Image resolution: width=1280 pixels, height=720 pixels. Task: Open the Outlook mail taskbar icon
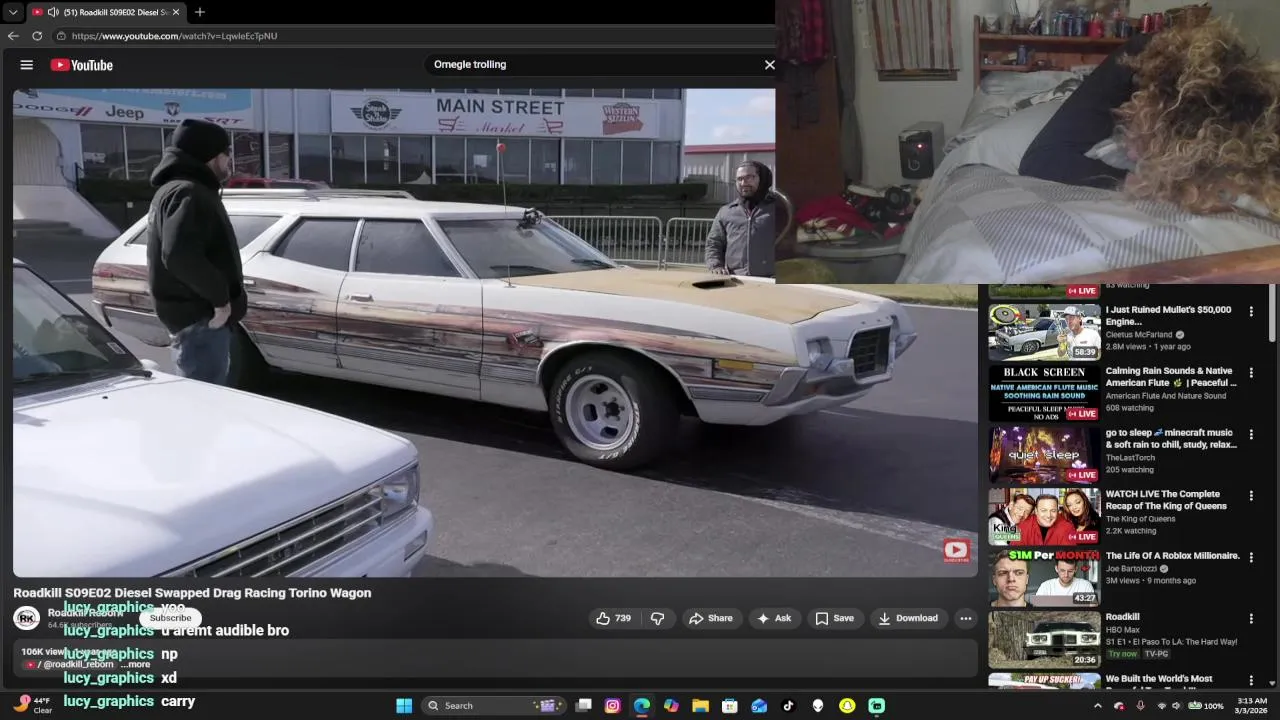759,705
